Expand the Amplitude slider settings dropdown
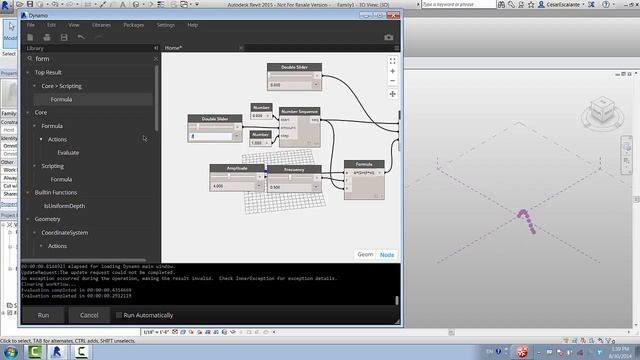The width and height of the screenshot is (640, 360). 259,186
